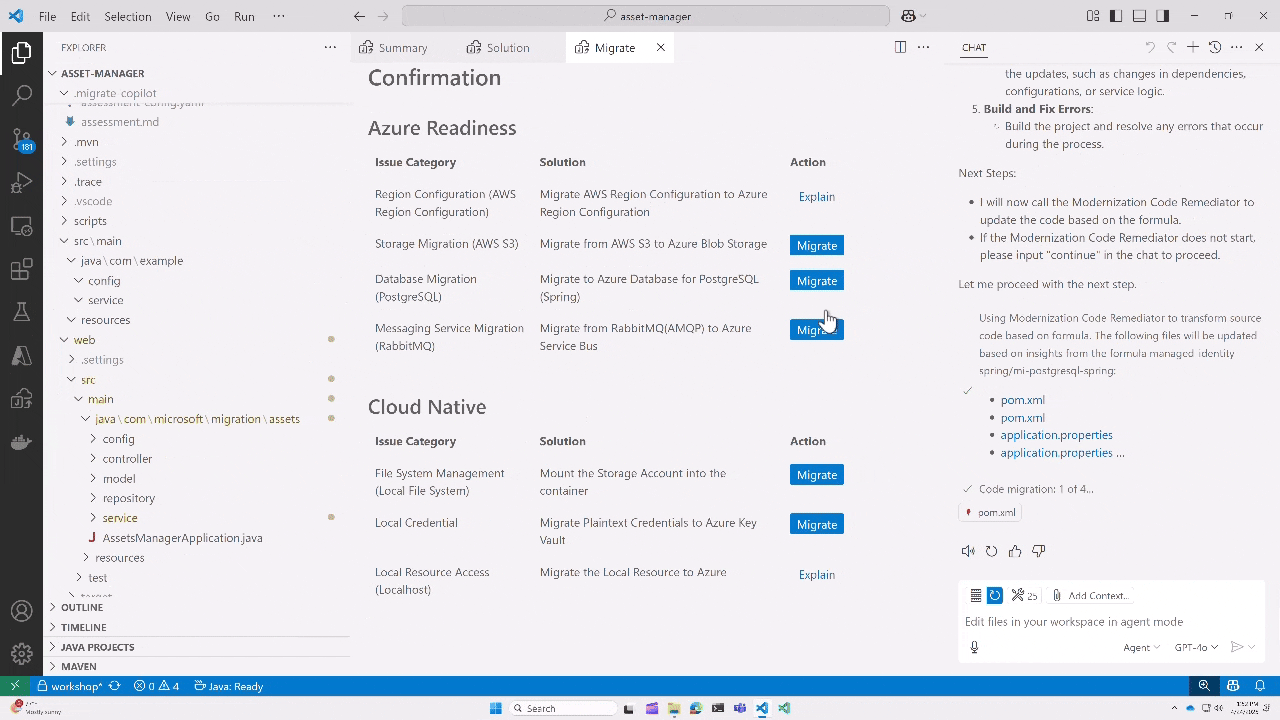Give the chat response a thumbs down
The height and width of the screenshot is (720, 1280).
[1038, 550]
